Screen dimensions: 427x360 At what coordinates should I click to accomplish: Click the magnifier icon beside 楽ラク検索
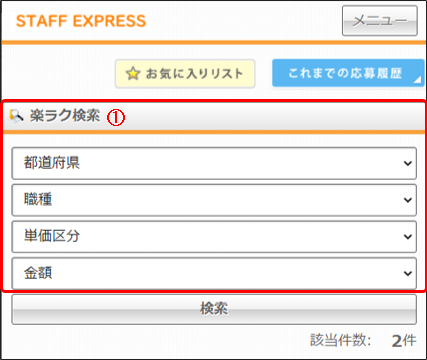click(16, 116)
